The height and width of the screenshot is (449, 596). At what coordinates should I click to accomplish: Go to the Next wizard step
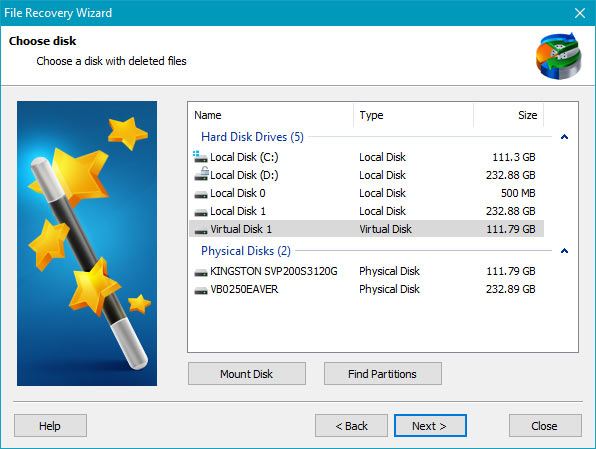(x=430, y=425)
